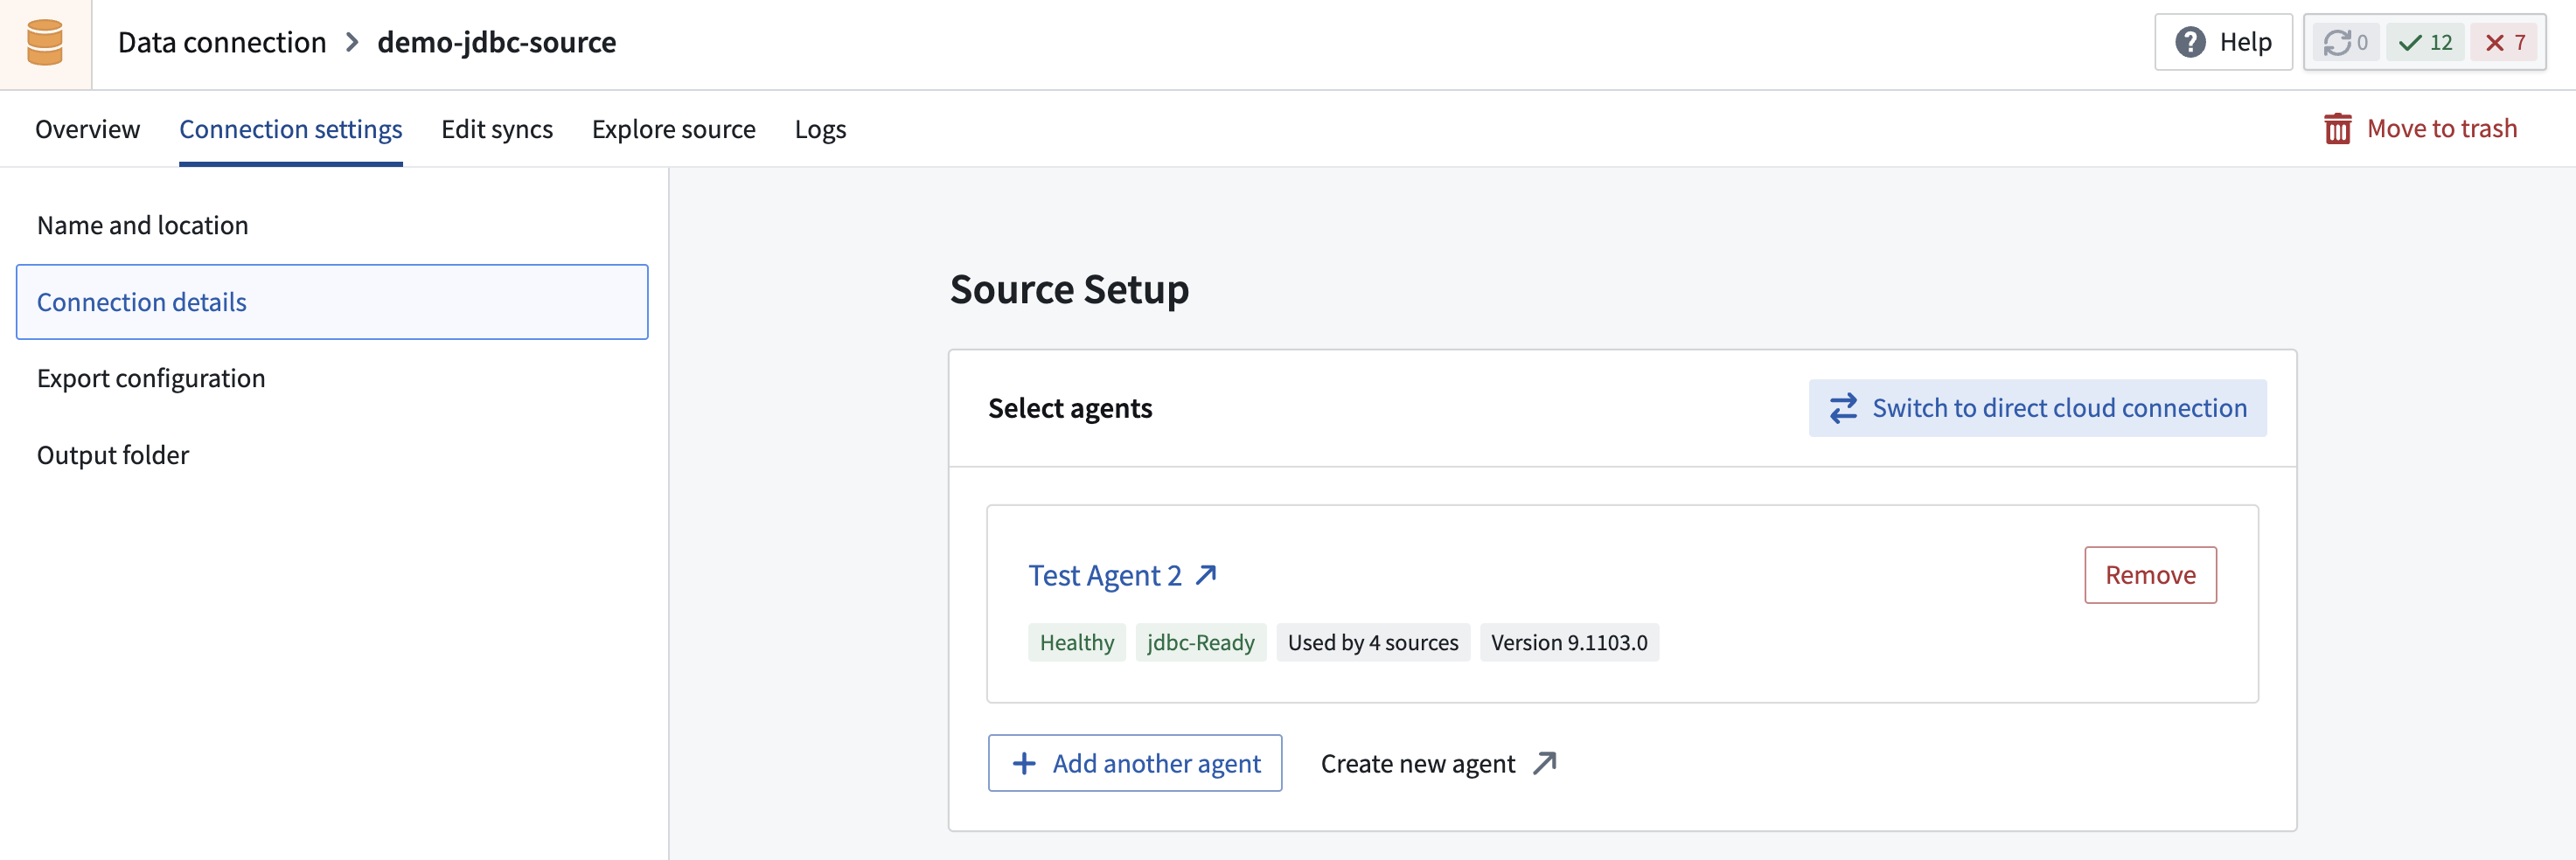2576x860 pixels.
Task: Click the swap arrows icon for cloud connection
Action: (x=1843, y=408)
